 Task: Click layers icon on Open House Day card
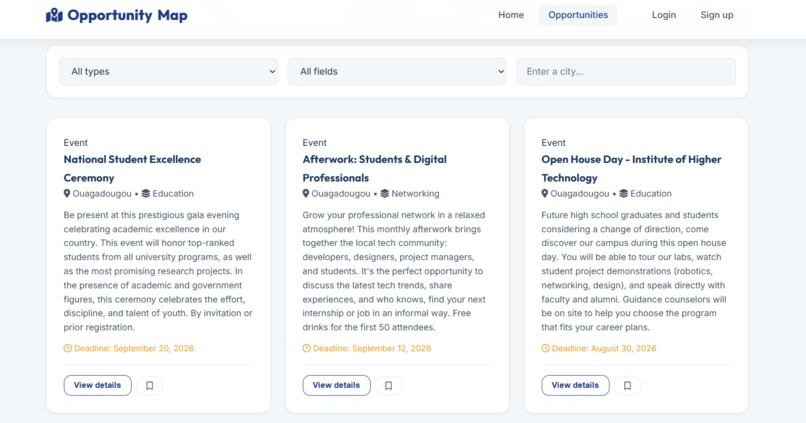pos(624,194)
